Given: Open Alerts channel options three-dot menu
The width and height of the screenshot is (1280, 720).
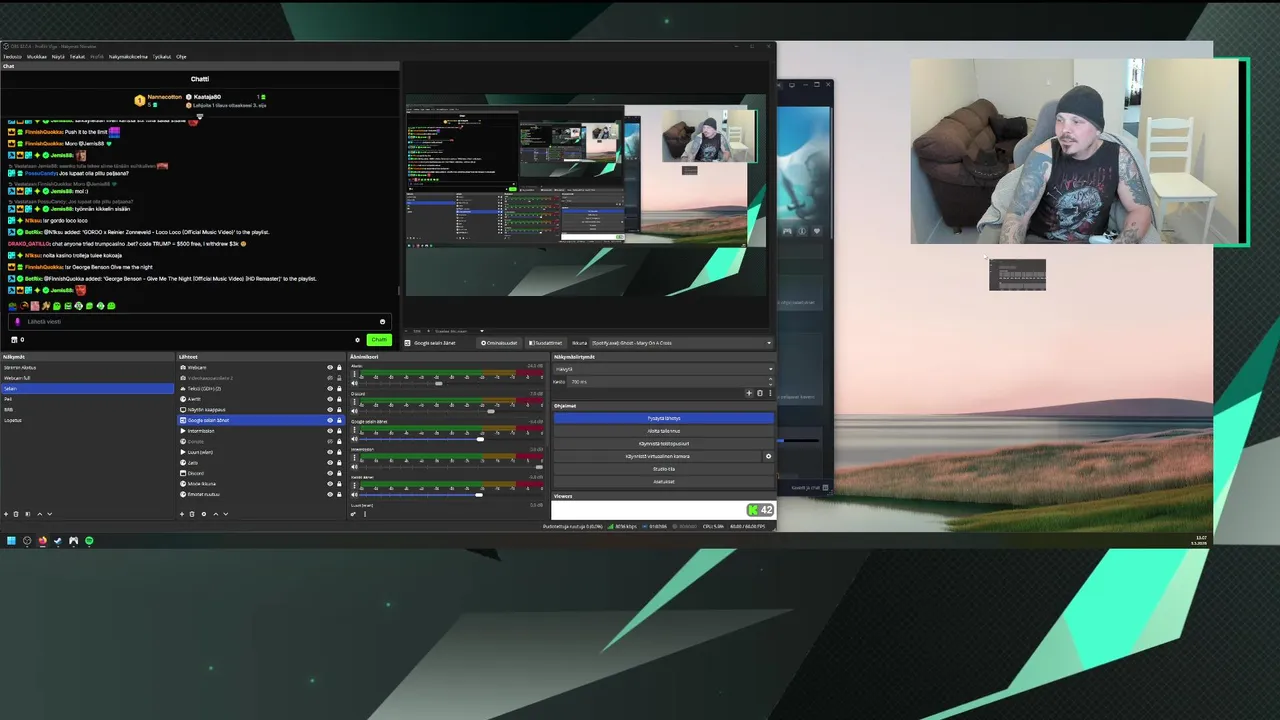Looking at the screenshot, I should point(354,374).
